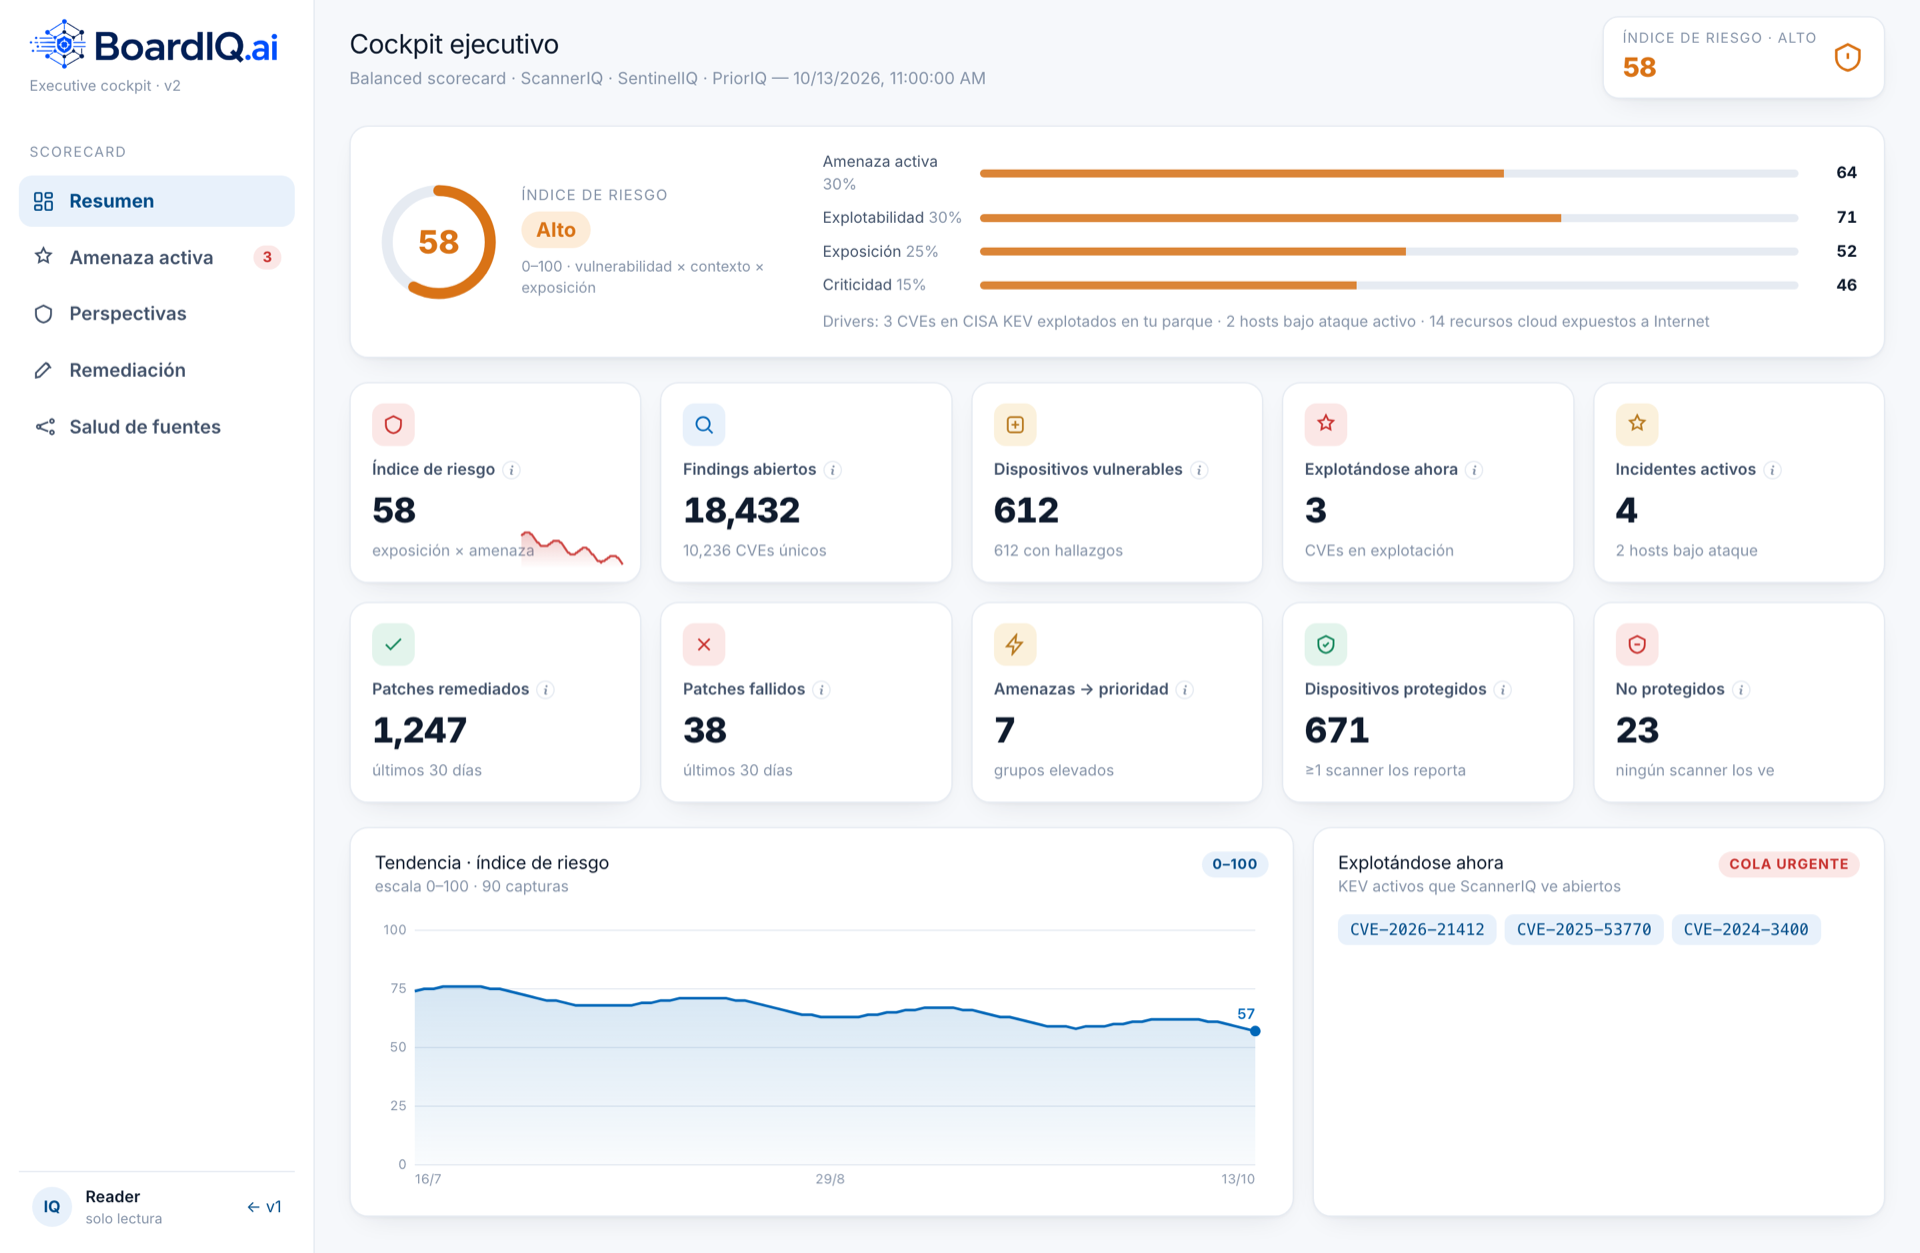
Task: Click the magnifier icon on Findings abiertos card
Action: [x=704, y=425]
